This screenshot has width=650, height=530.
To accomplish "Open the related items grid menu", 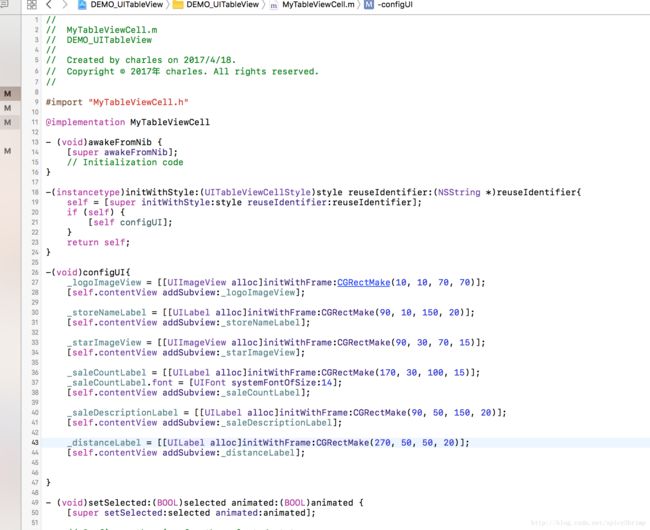I will pyautogui.click(x=32, y=5).
